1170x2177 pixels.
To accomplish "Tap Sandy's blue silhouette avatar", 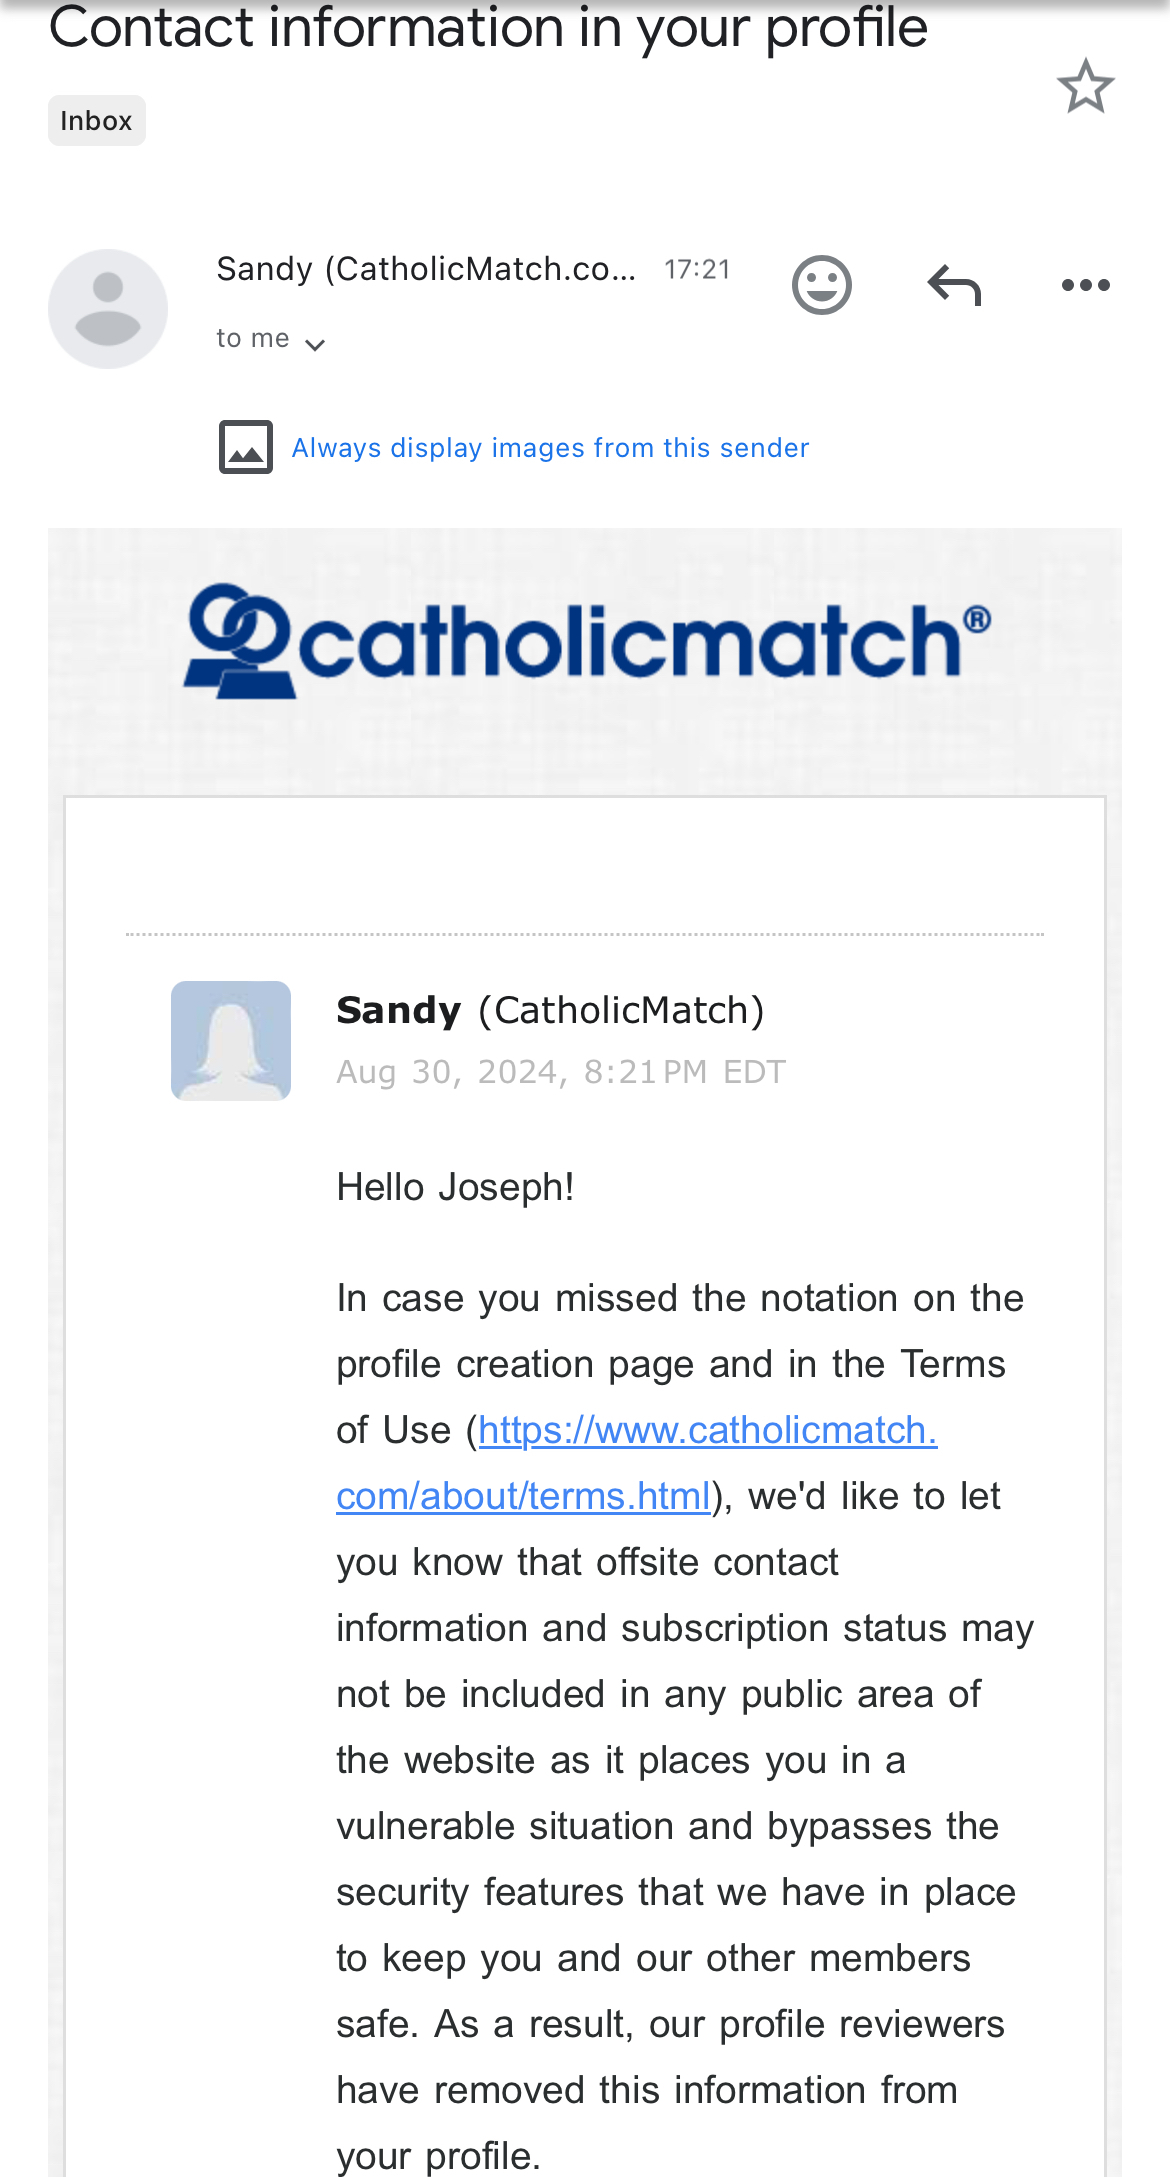I will (x=231, y=1041).
